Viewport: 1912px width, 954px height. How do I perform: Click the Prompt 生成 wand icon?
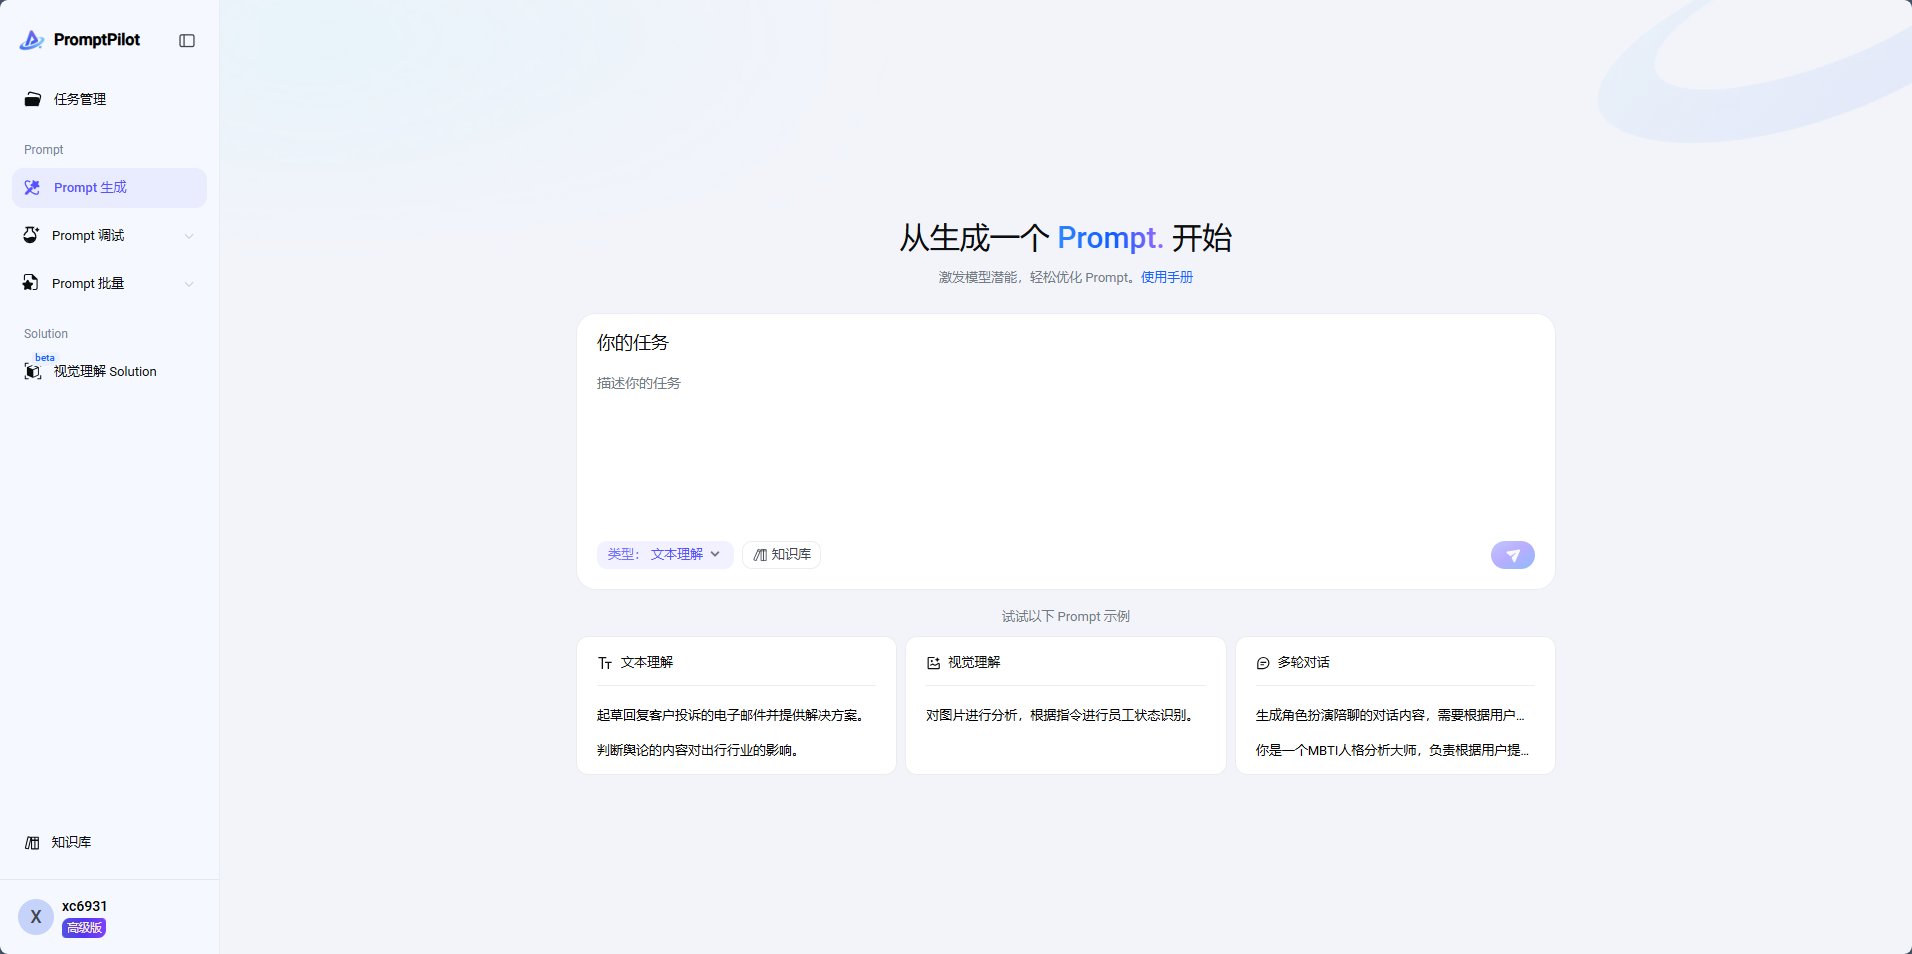point(33,188)
